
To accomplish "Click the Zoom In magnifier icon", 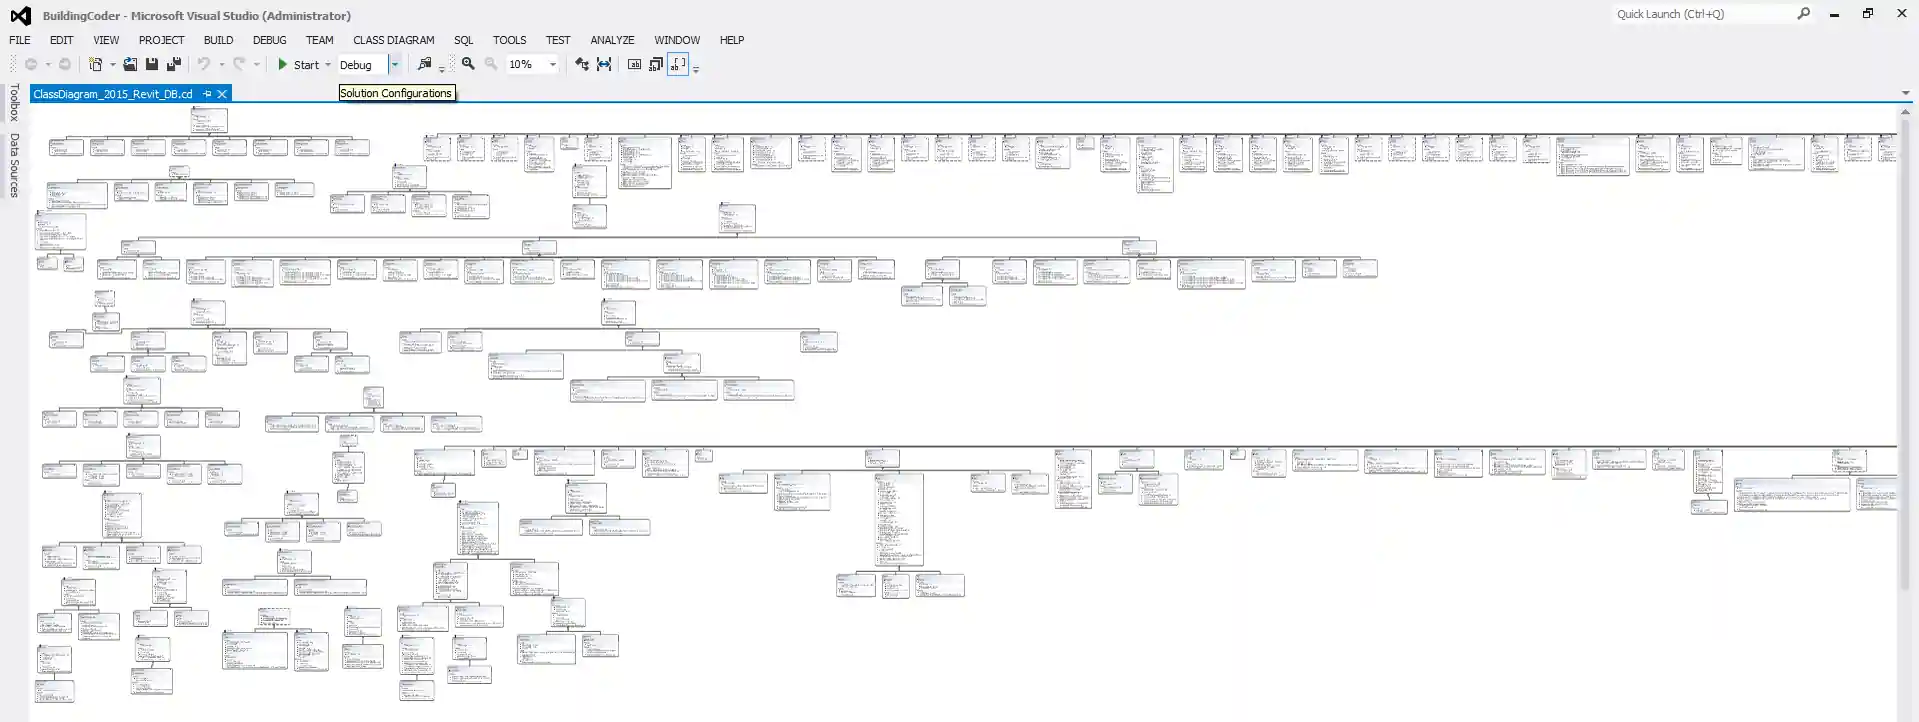I will (468, 64).
